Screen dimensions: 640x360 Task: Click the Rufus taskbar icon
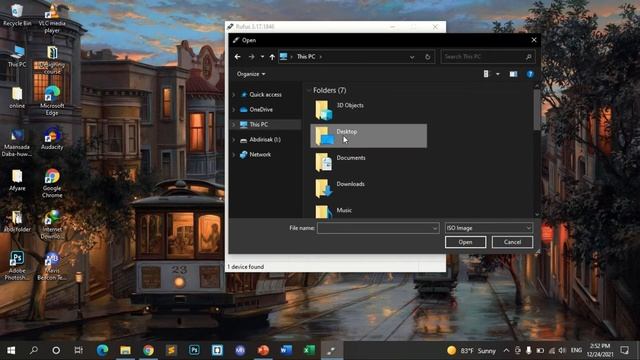(x=332, y=350)
